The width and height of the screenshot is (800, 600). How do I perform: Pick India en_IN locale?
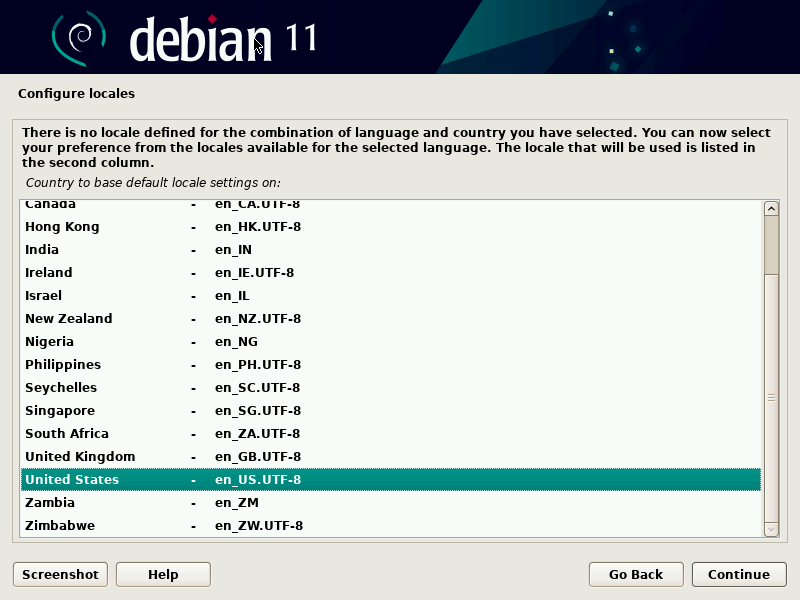point(42,250)
